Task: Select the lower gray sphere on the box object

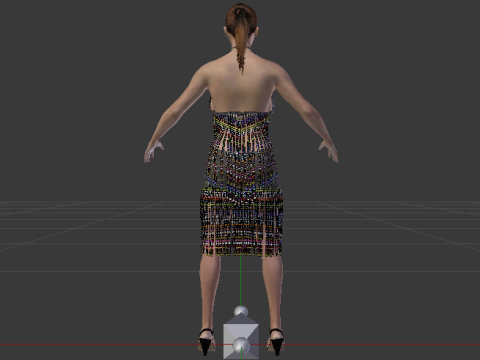Action: coord(241,346)
